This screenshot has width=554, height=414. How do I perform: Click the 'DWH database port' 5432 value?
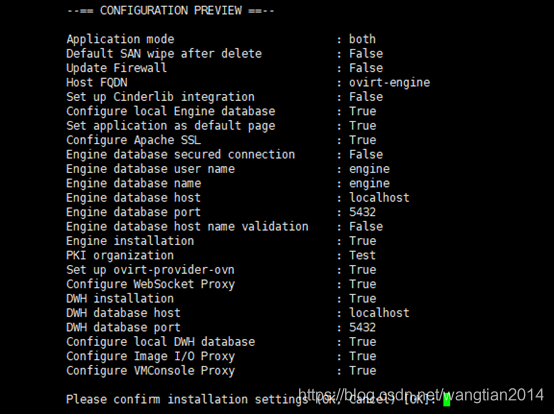click(x=362, y=327)
